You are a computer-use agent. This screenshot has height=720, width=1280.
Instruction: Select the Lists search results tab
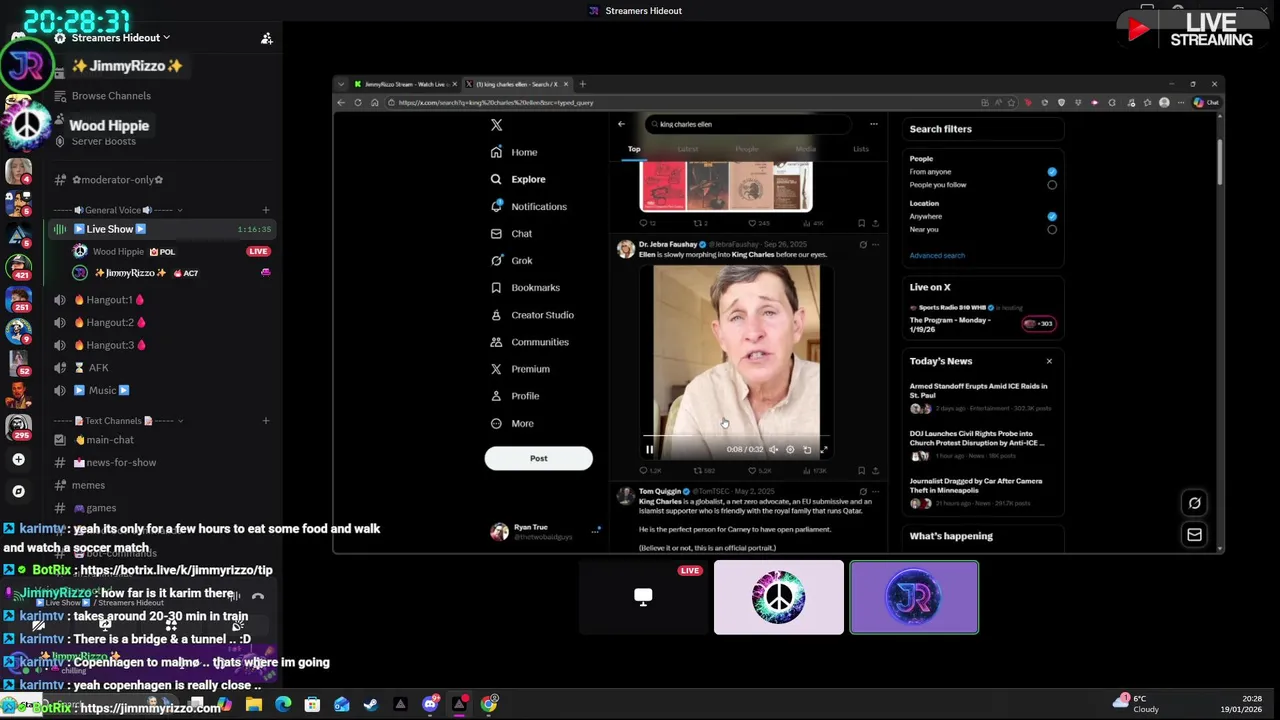pos(861,149)
